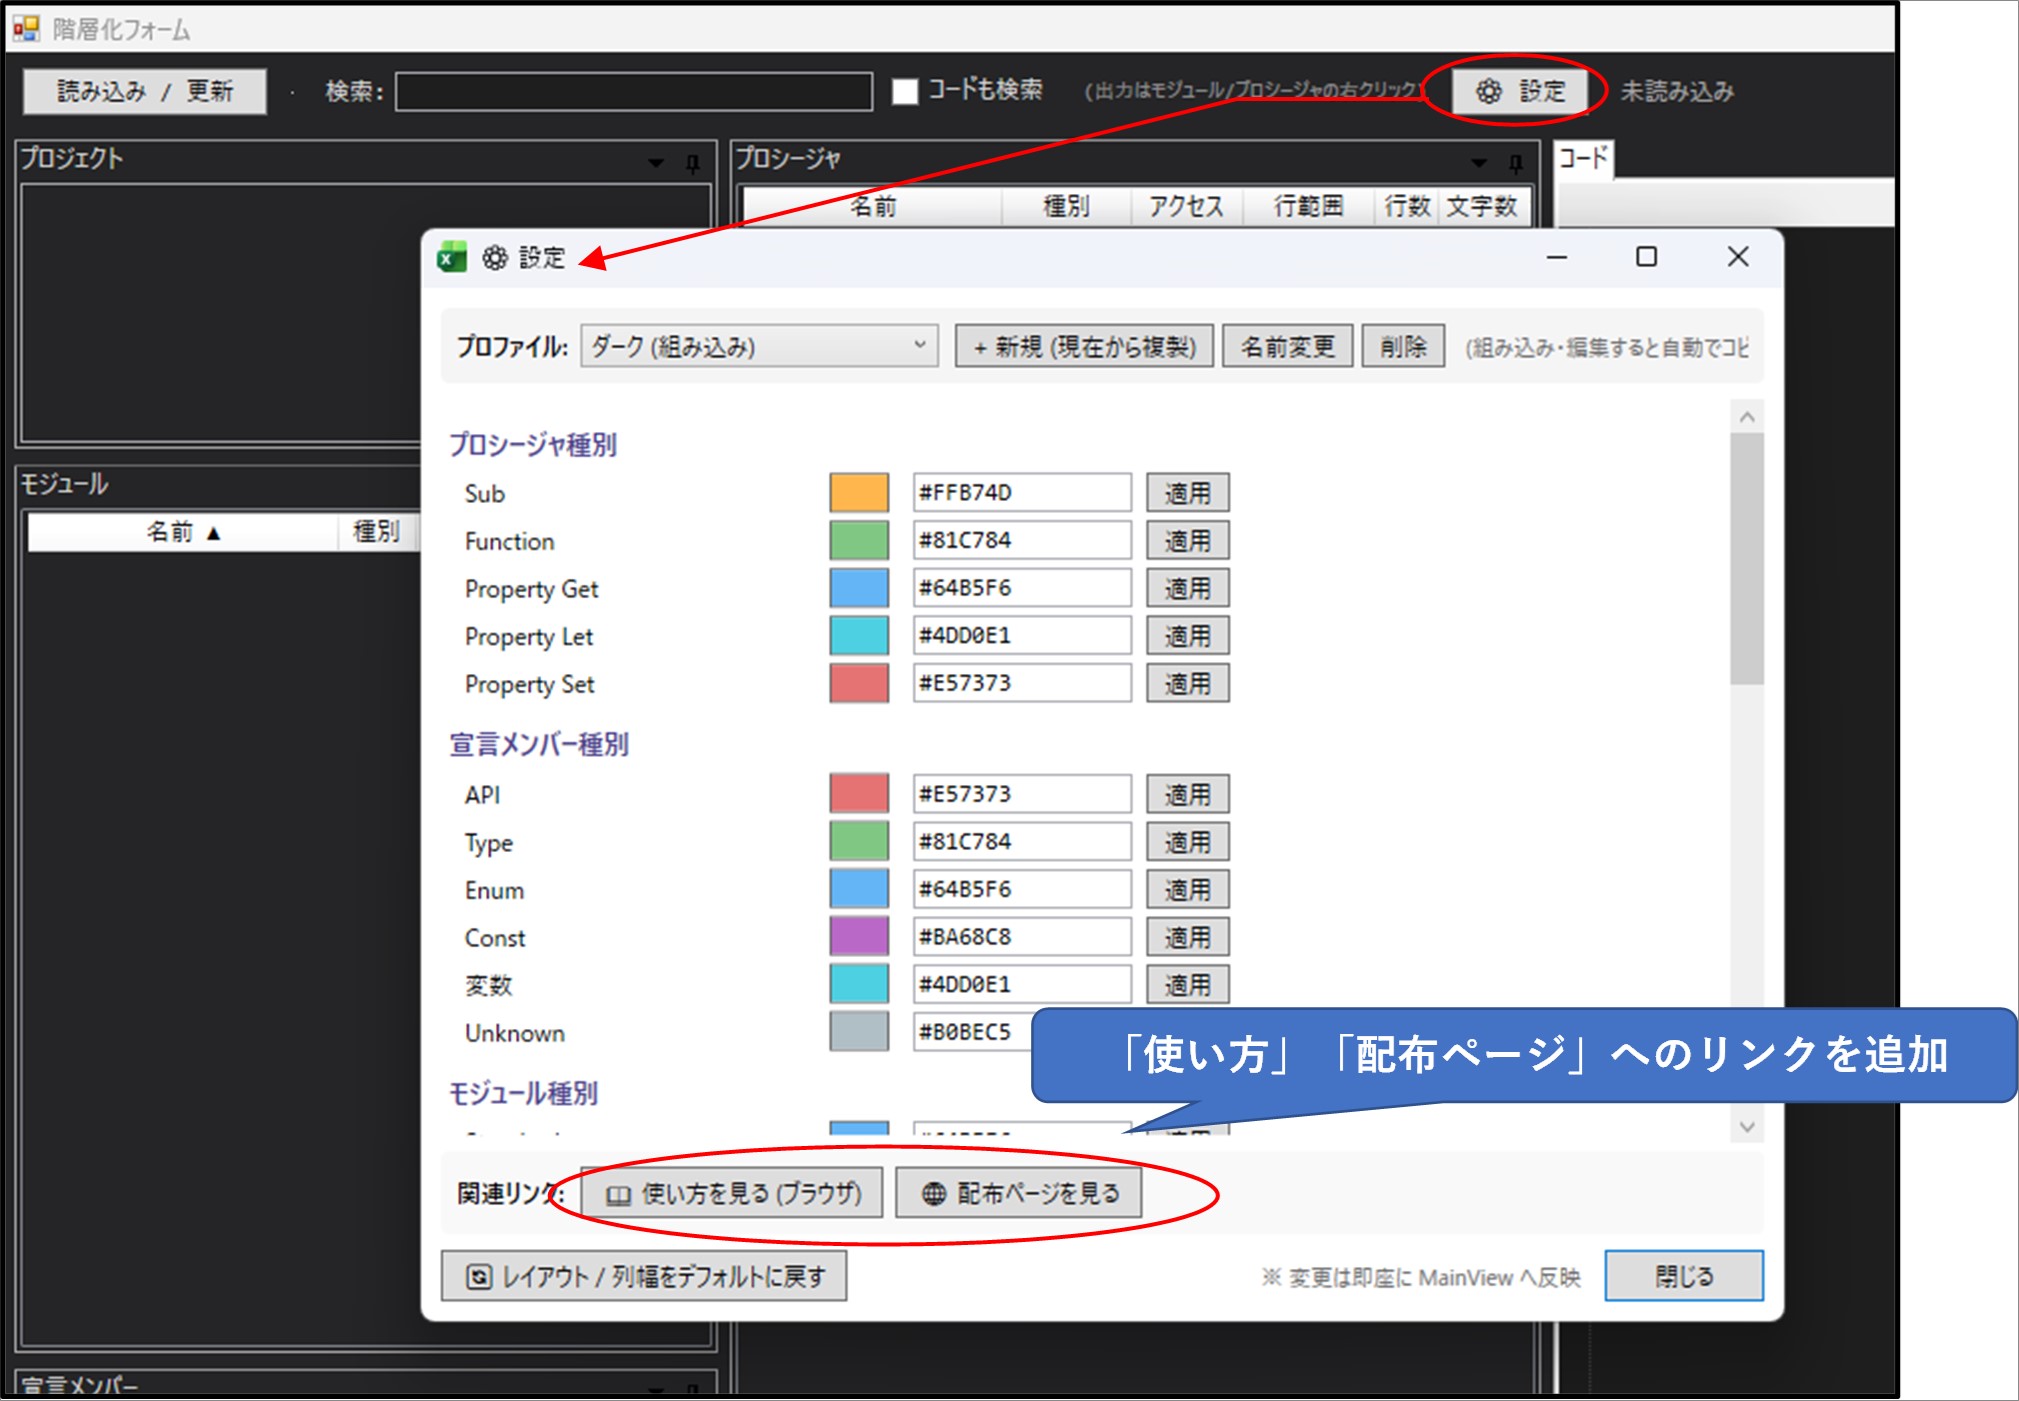Click the 設定 gear button in main toolbar
Image resolution: width=2019 pixels, height=1401 pixels.
(x=1519, y=91)
